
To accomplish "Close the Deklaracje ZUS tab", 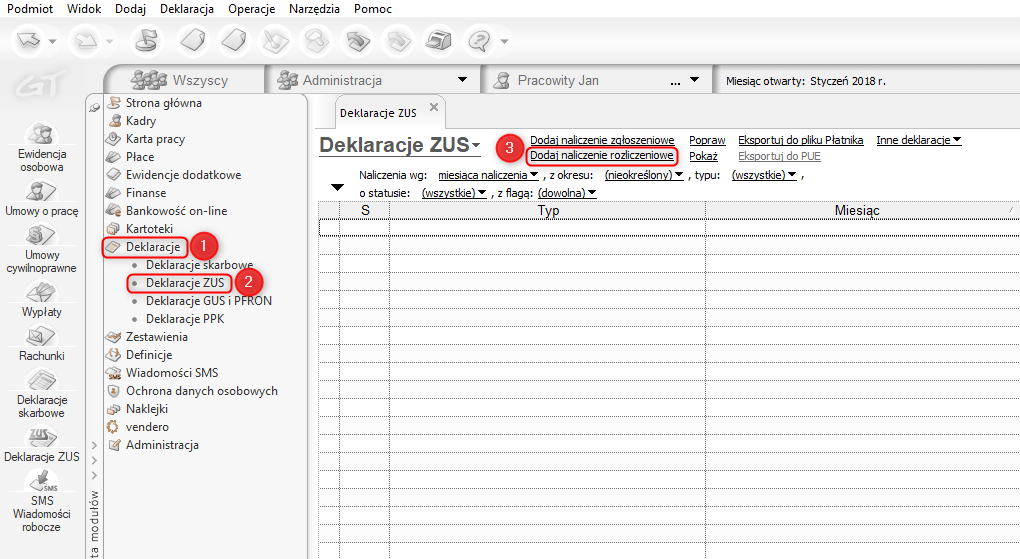I will click(433, 107).
